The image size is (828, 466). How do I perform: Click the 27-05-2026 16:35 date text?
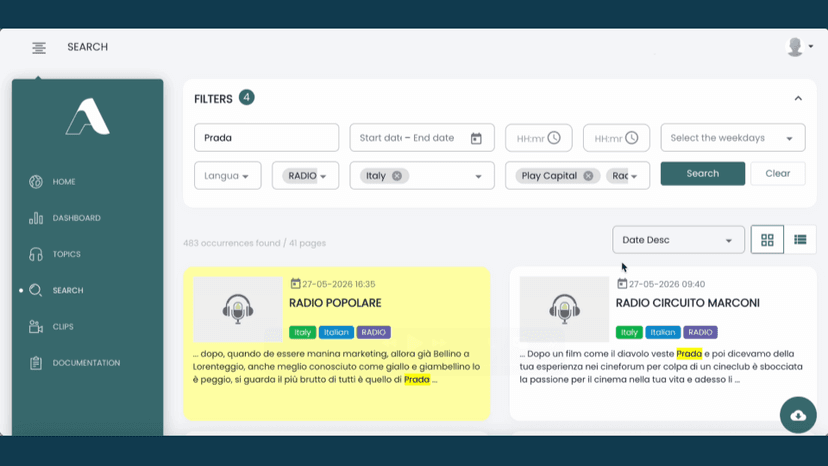[x=338, y=284]
